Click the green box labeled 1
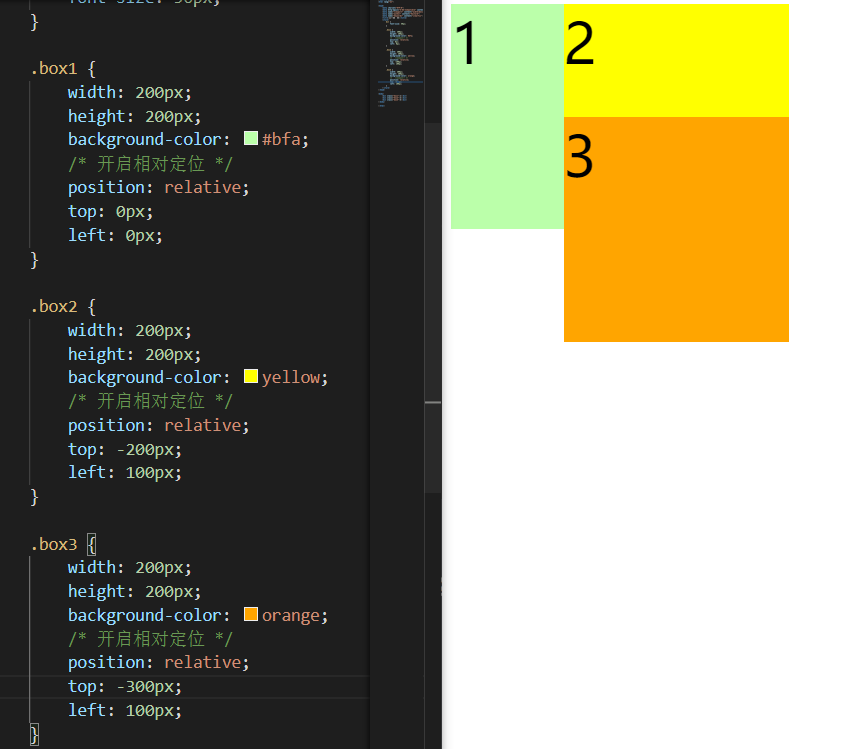Screen dimensions: 842x749 point(507,117)
